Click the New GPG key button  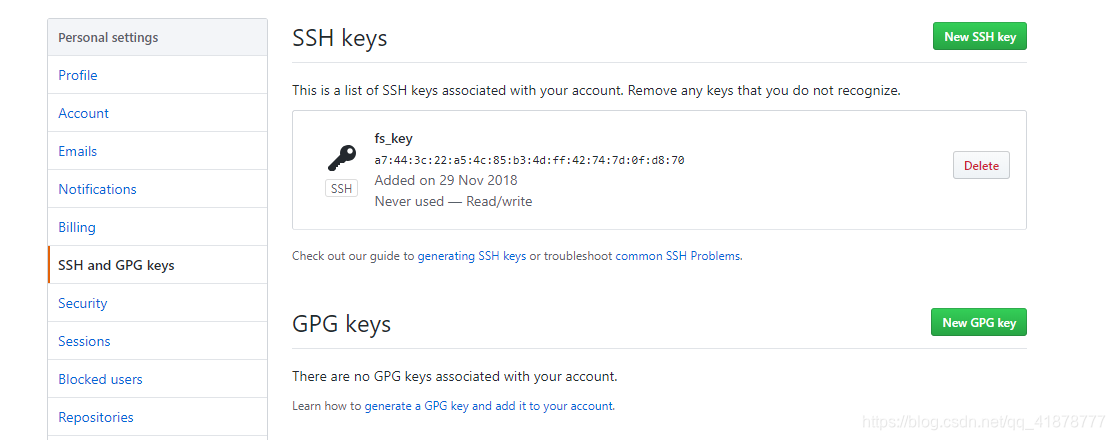(x=978, y=322)
